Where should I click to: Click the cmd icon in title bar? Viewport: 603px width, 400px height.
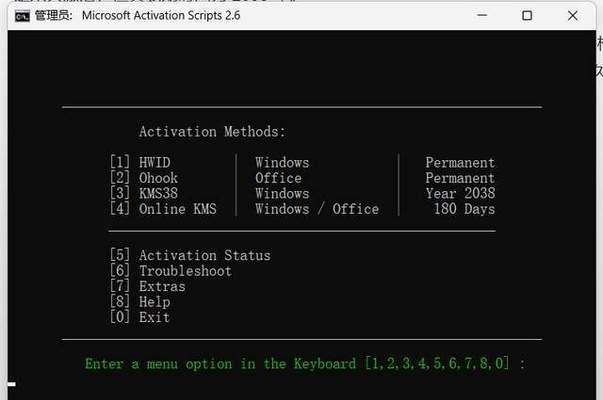coord(22,16)
